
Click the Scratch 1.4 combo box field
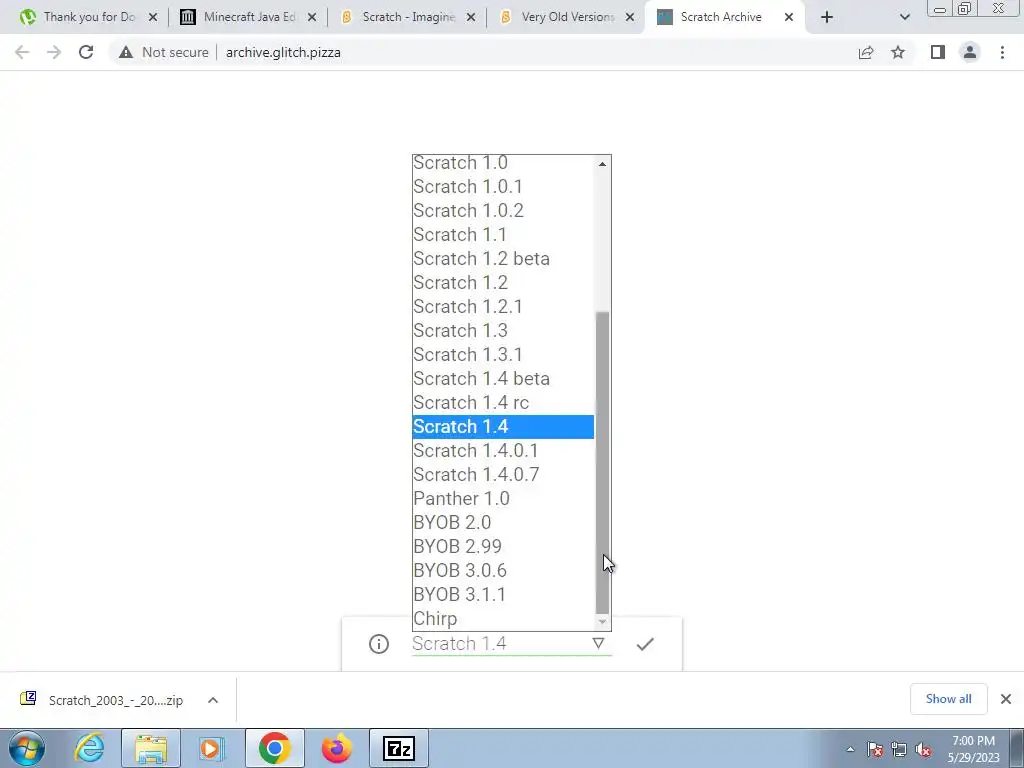511,644
